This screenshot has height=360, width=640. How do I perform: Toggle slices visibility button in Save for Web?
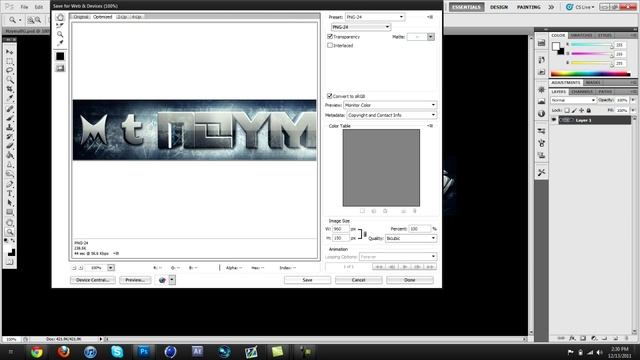coord(60,68)
